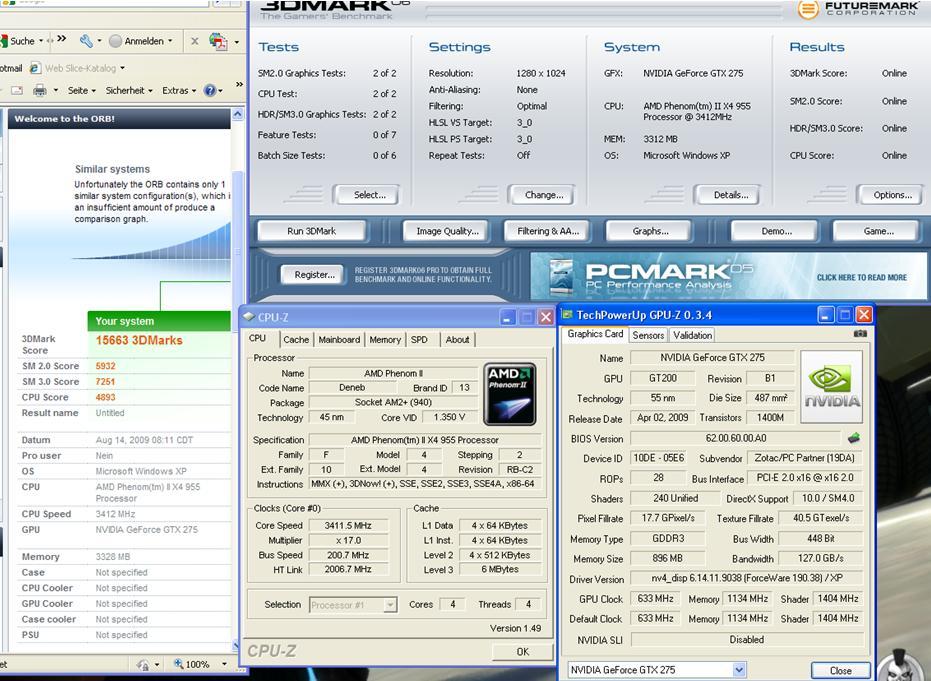Viewport: 931px width, 681px height.
Task: Open the Seite dropdown menu
Action: pos(81,90)
